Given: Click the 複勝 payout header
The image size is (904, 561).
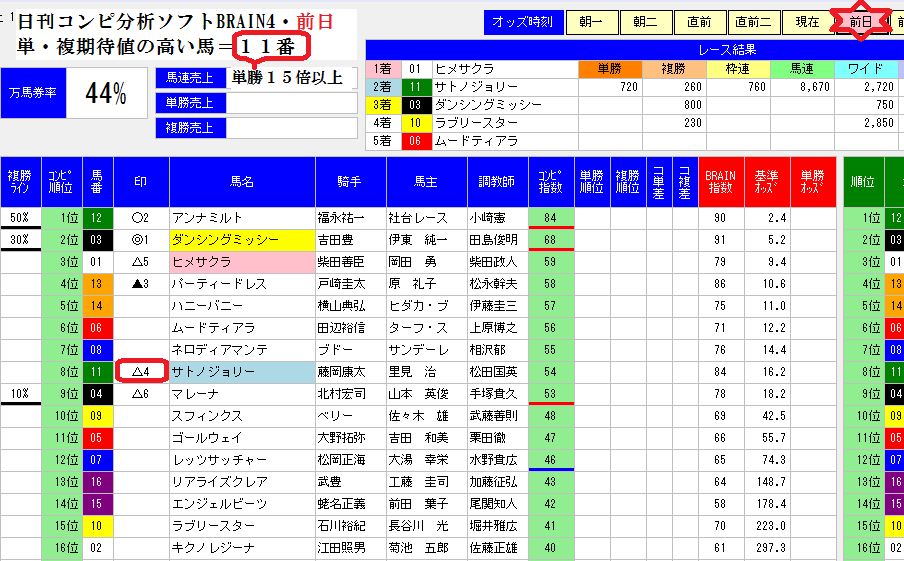Looking at the screenshot, I should (673, 69).
